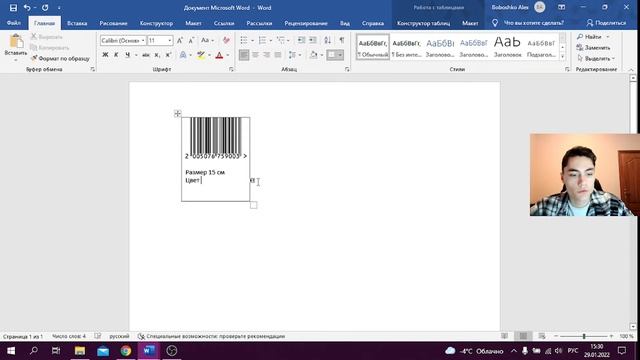This screenshot has width=640, height=360.
Task: Center the paragraph text
Action: 256,55
